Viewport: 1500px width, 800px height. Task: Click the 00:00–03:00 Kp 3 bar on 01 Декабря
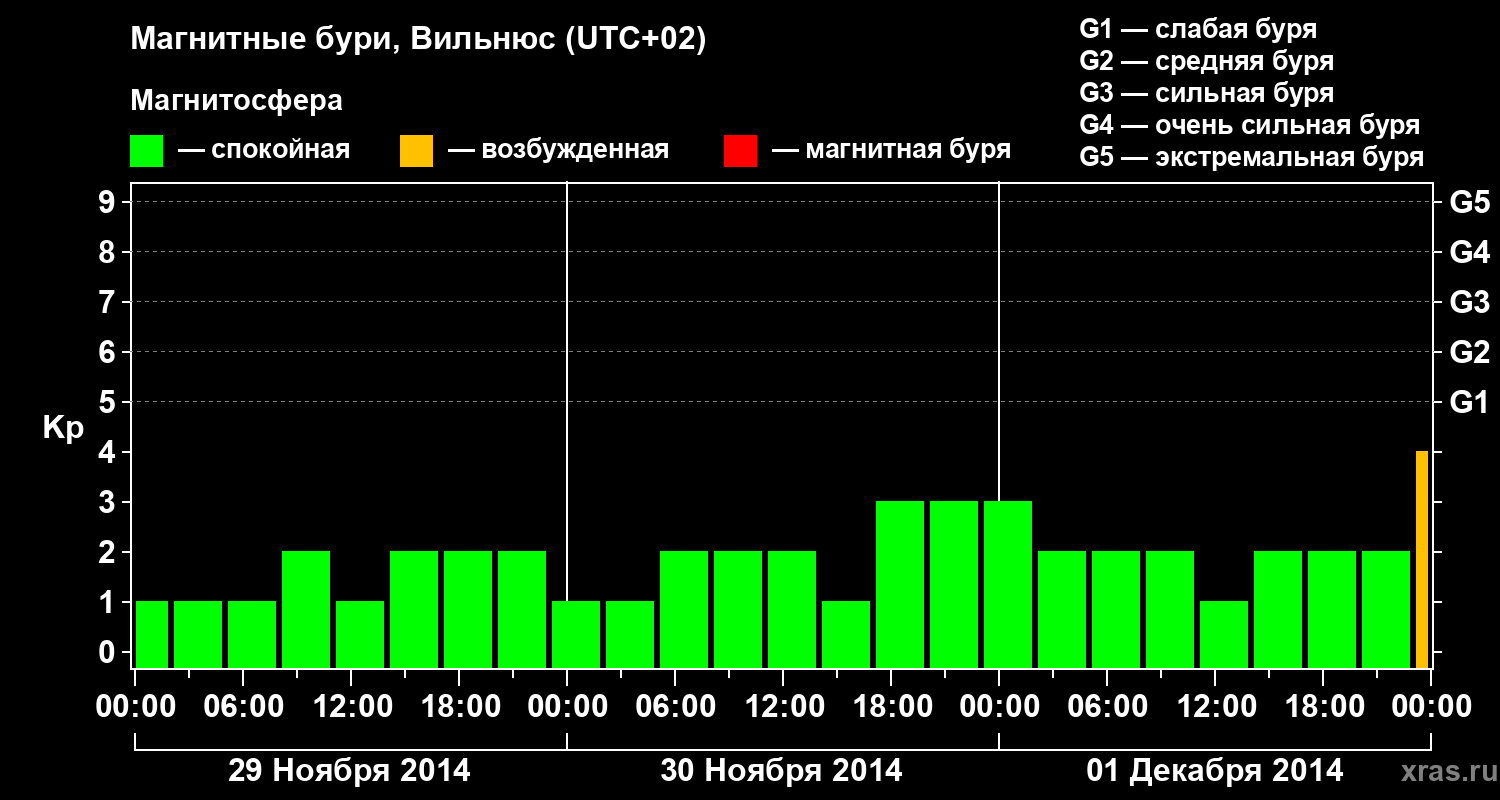click(x=1008, y=585)
